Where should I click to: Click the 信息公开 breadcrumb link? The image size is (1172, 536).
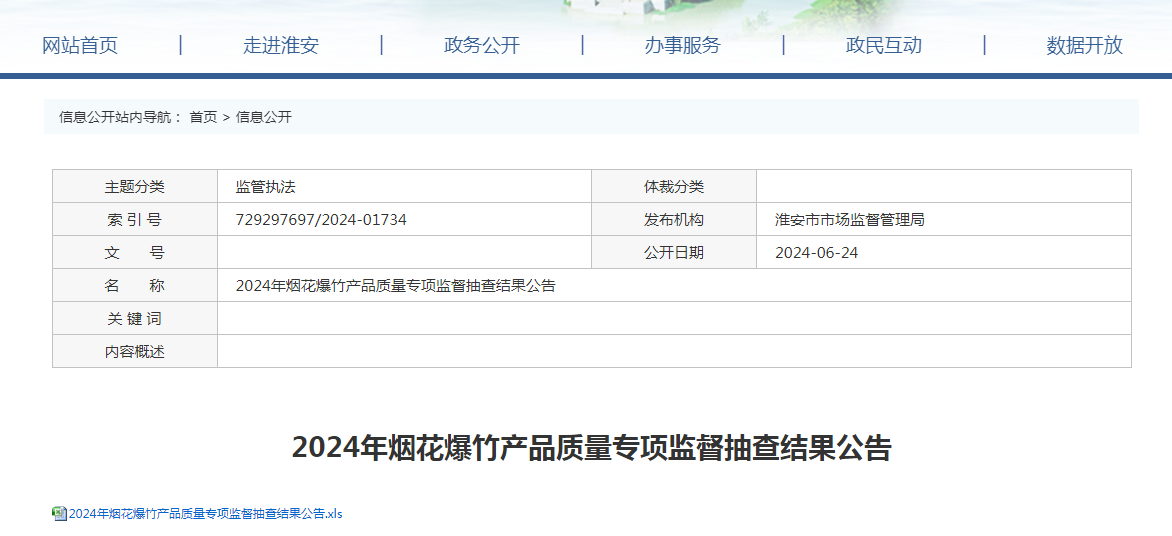point(264,117)
